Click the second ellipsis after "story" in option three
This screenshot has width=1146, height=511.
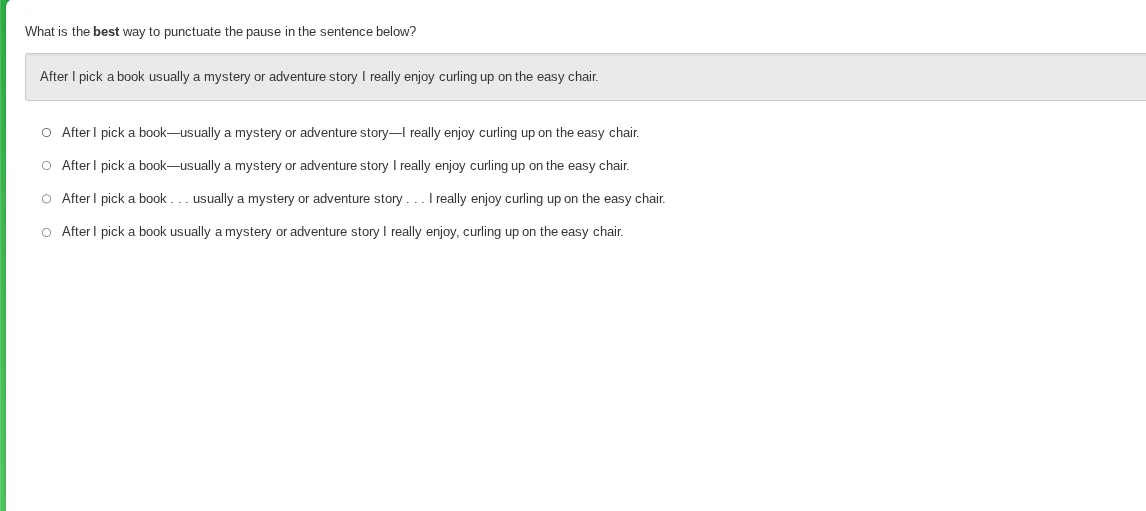tap(415, 199)
